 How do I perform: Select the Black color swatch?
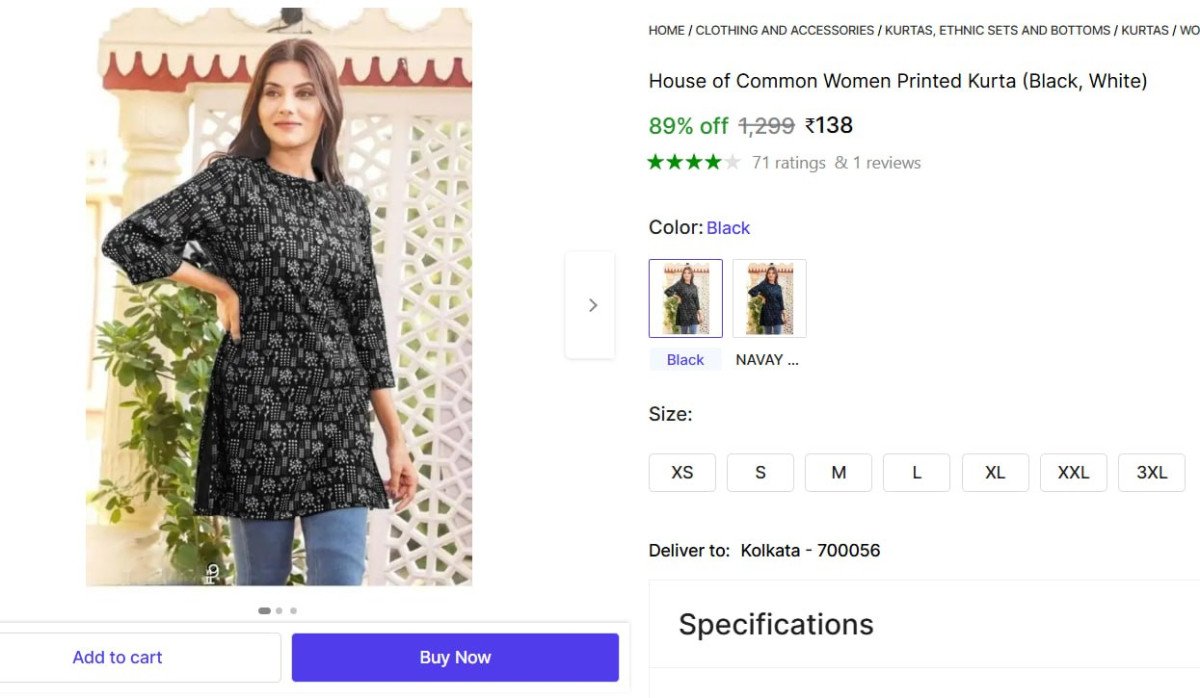click(x=685, y=297)
